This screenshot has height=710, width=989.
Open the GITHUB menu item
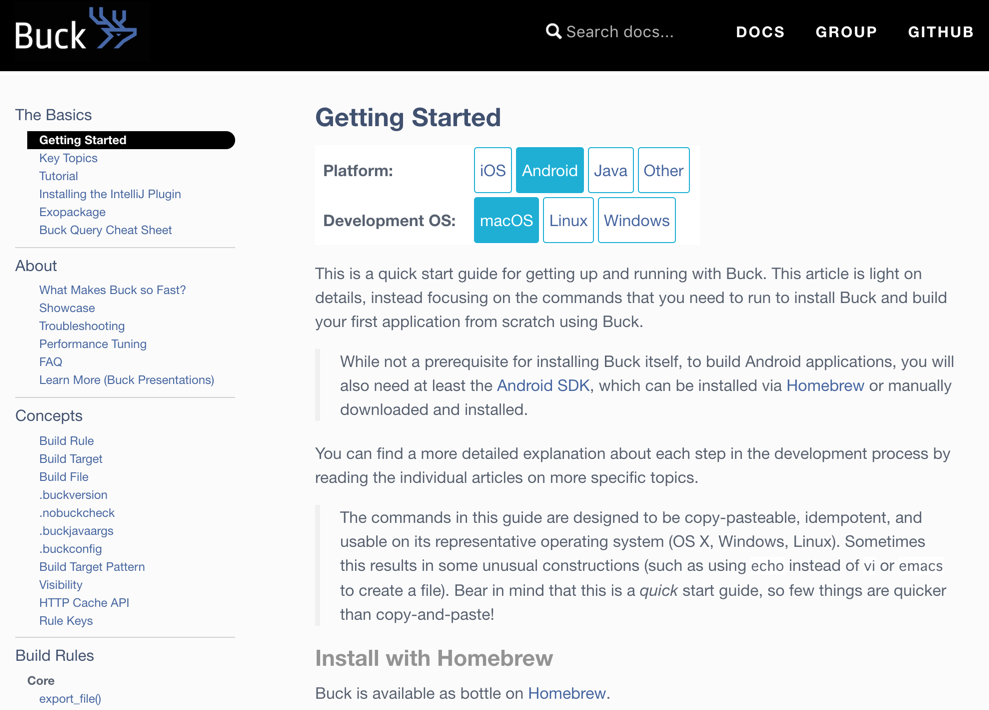940,32
